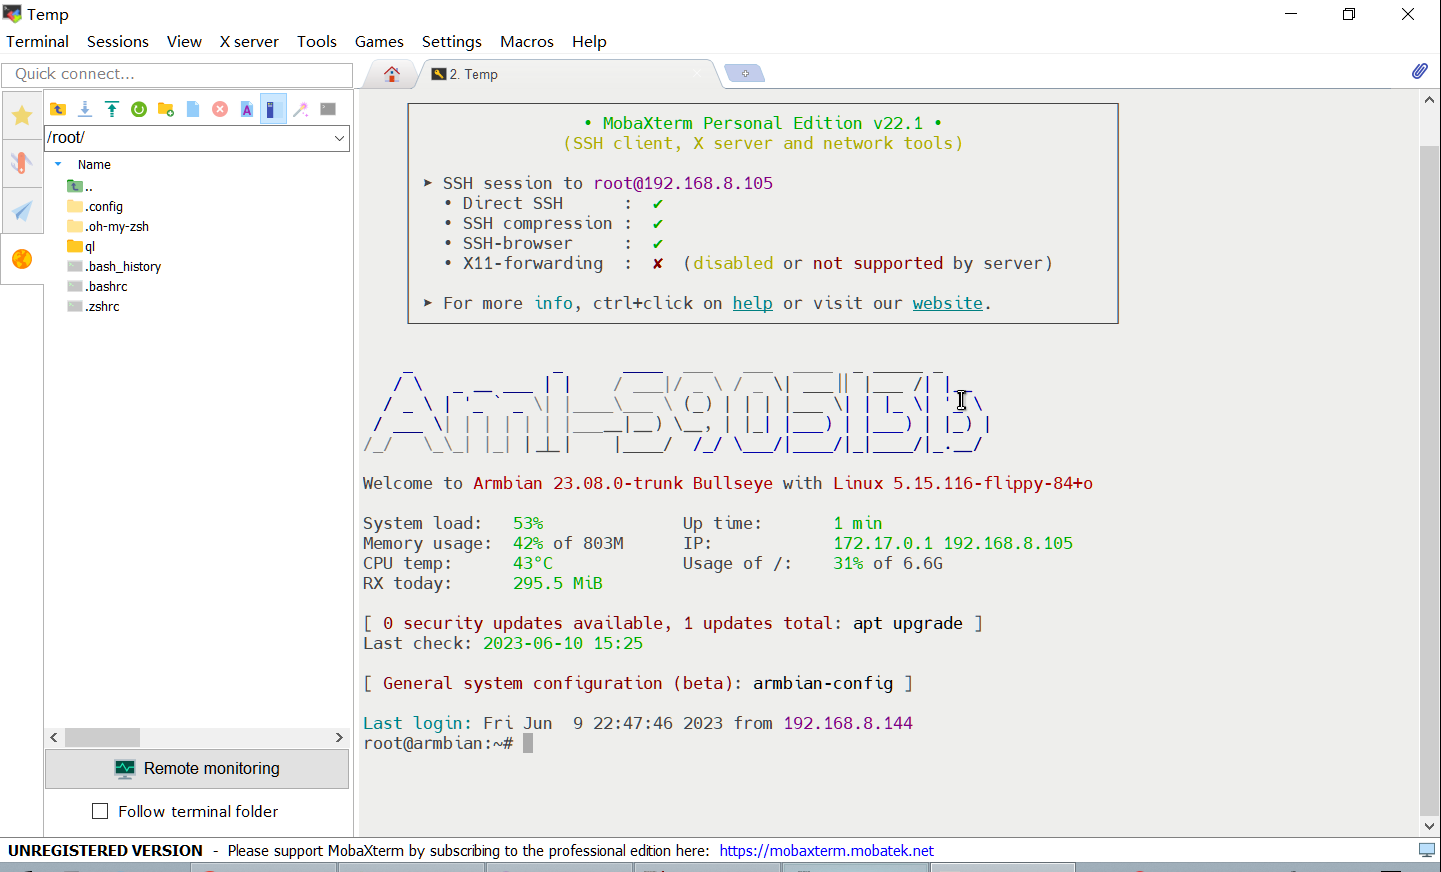Open the X server menu
The width and height of the screenshot is (1441, 872).
point(249,41)
